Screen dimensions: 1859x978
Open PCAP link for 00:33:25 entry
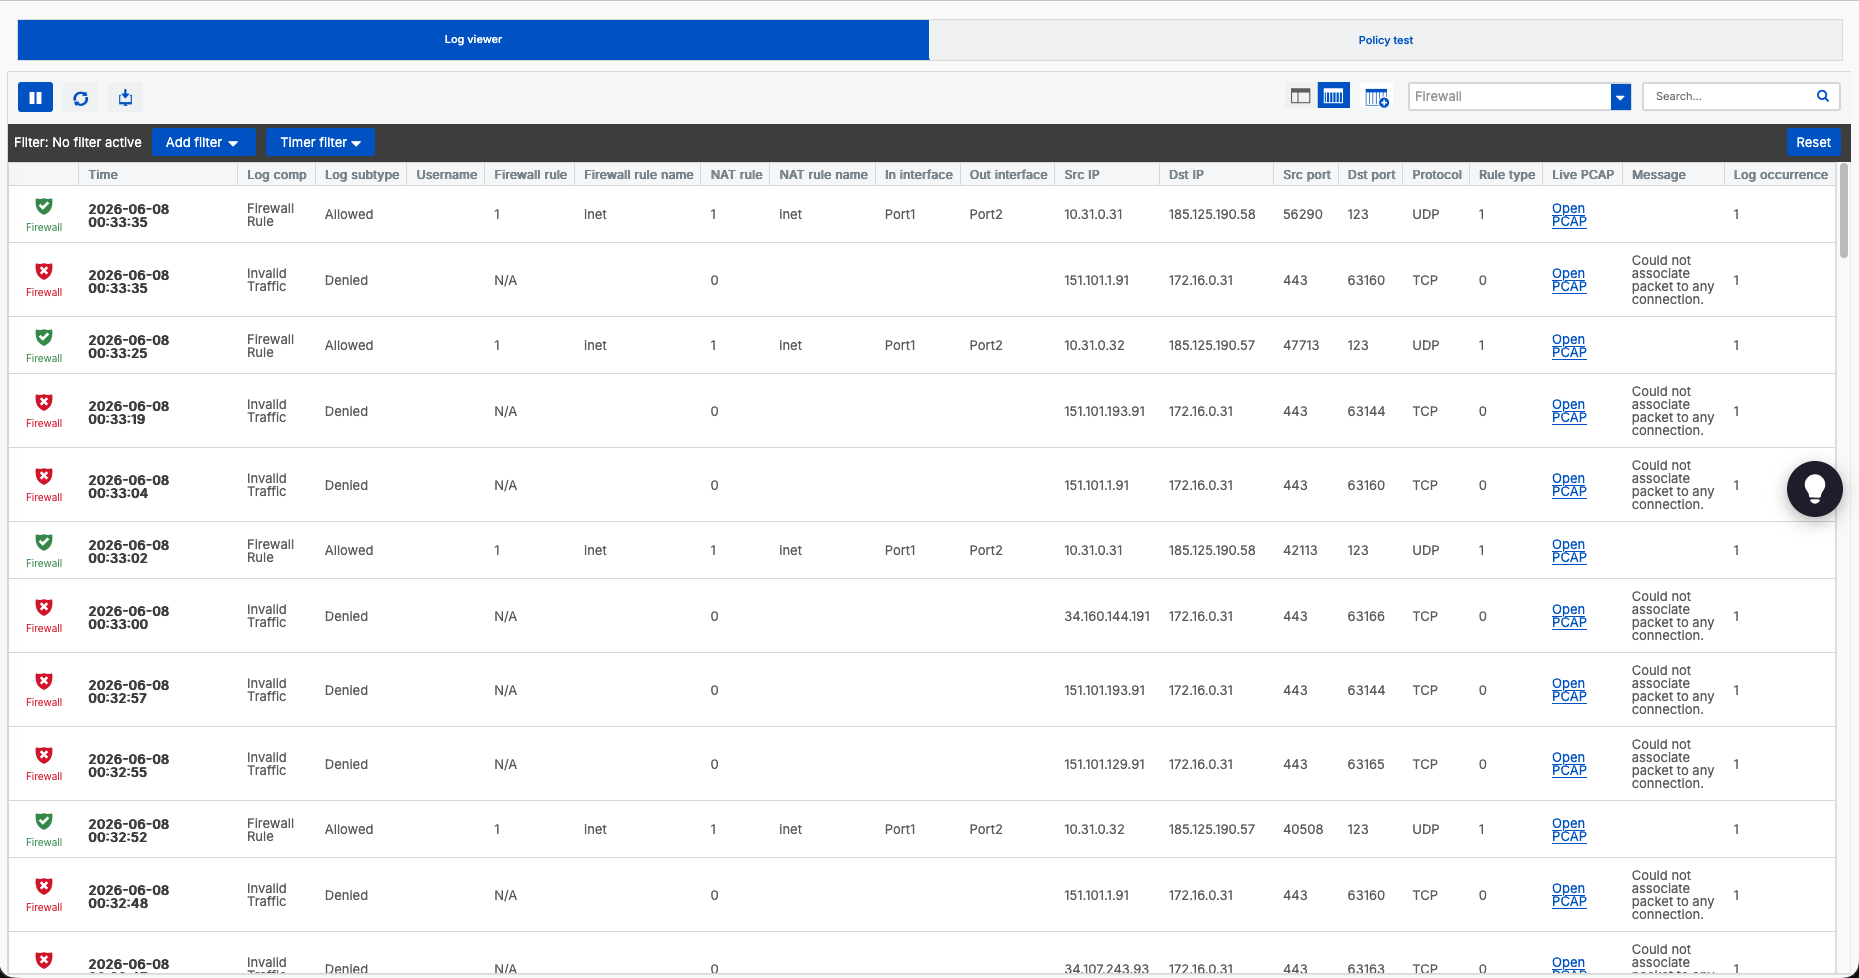1569,346
